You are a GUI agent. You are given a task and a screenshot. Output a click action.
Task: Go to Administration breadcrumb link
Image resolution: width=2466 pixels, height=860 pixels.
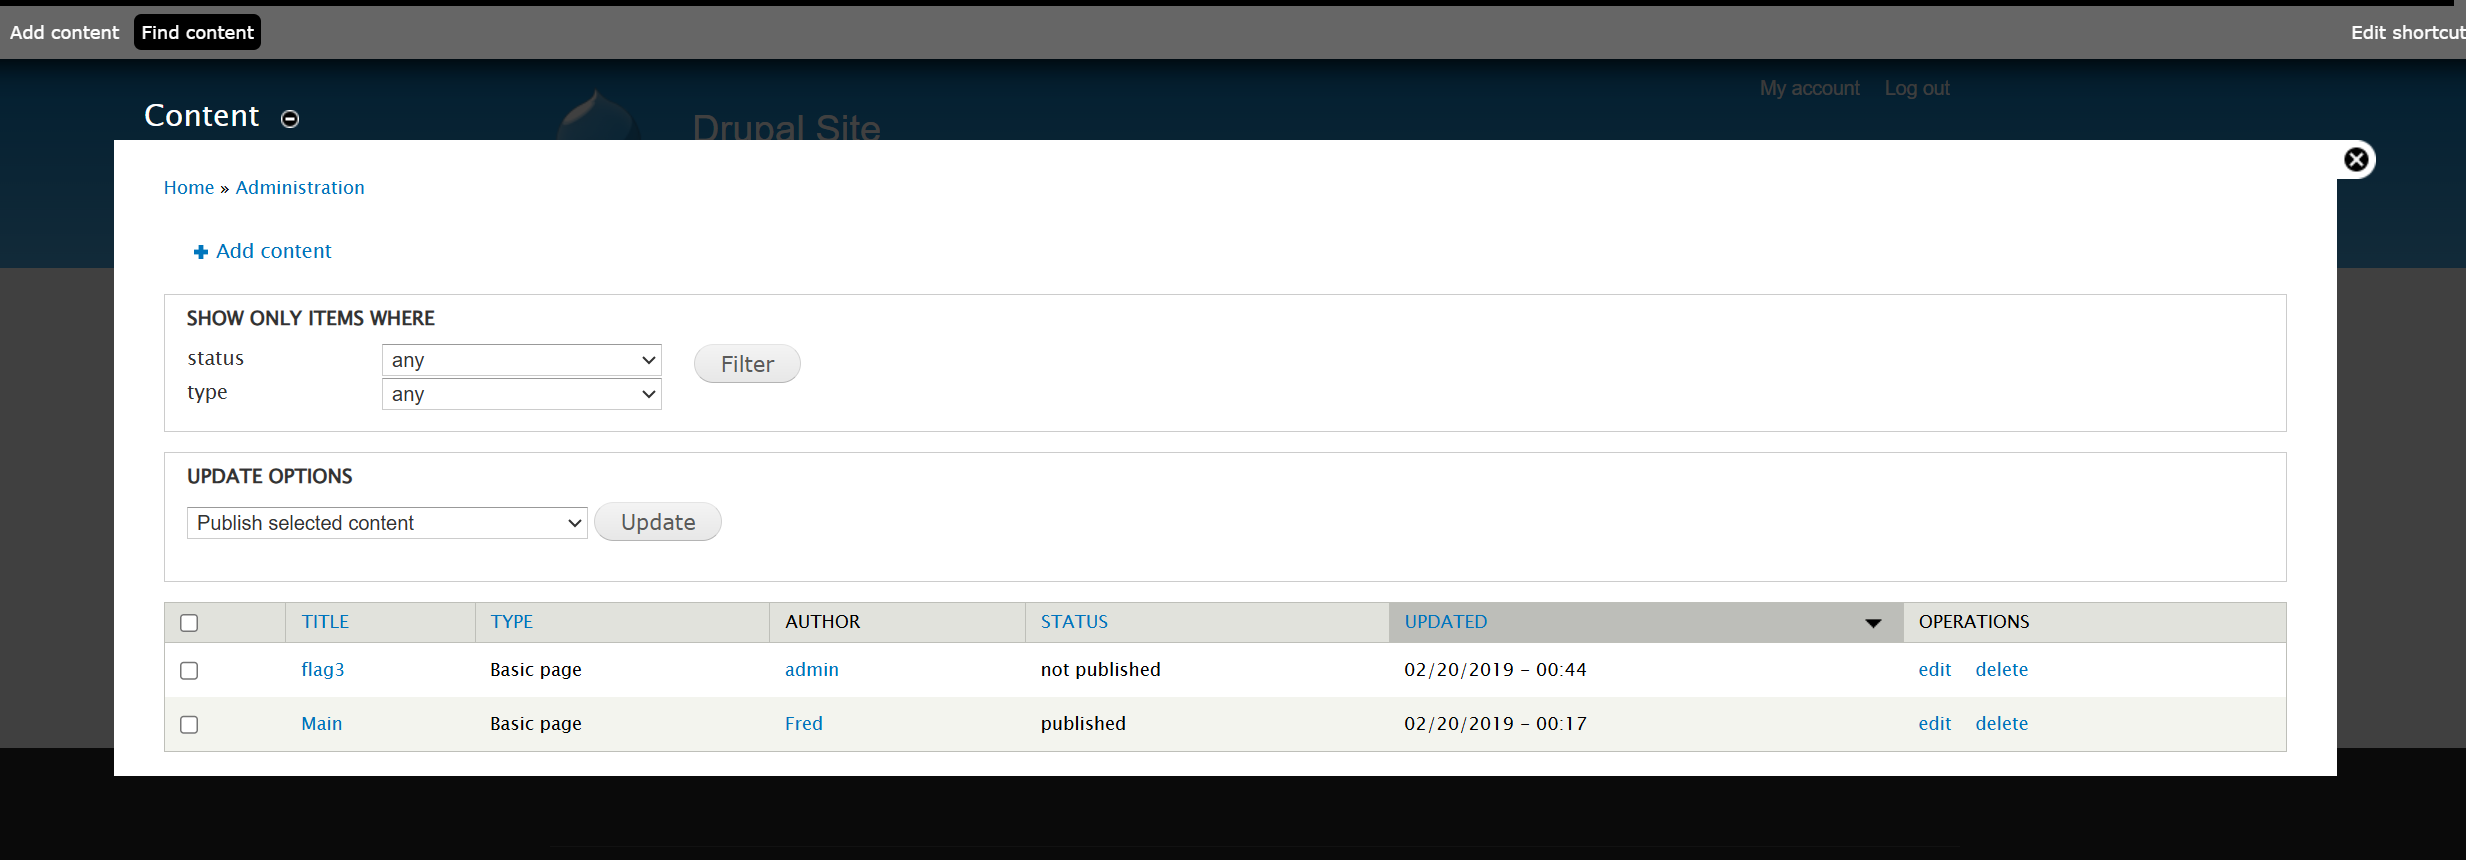299,188
